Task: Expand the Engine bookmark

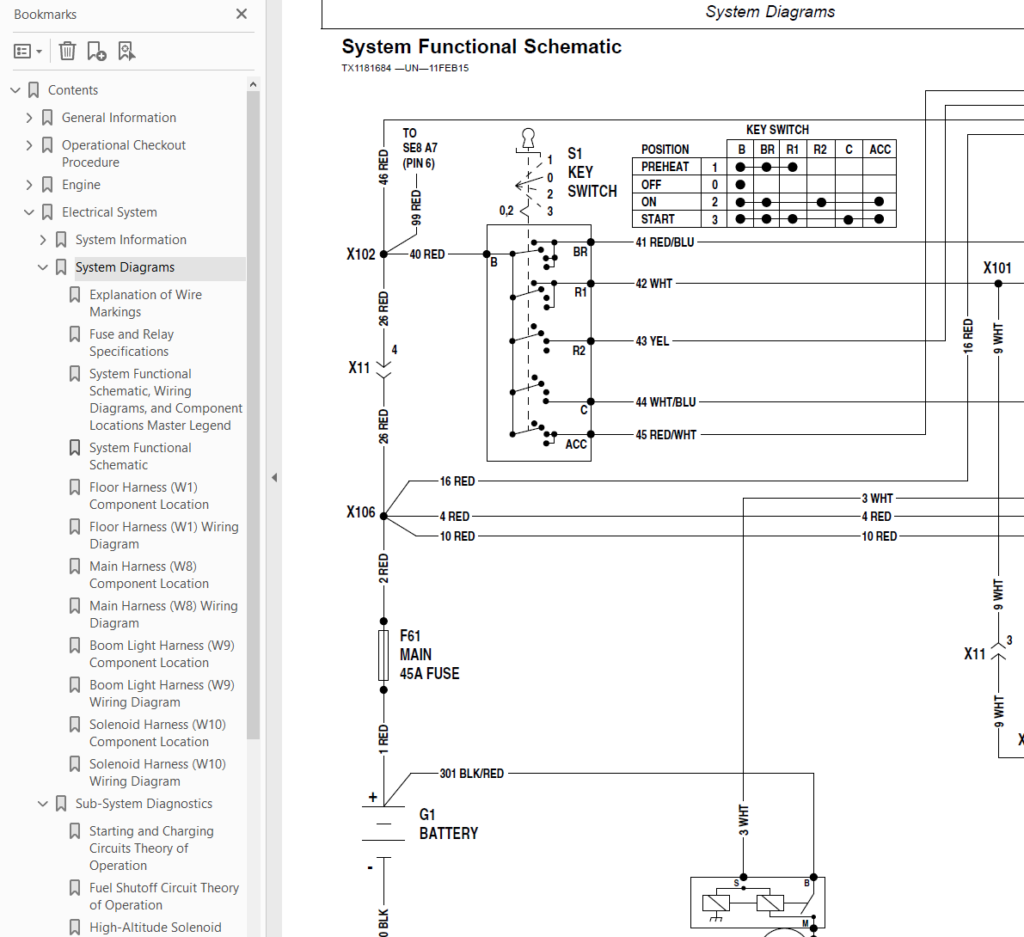Action: coord(29,185)
